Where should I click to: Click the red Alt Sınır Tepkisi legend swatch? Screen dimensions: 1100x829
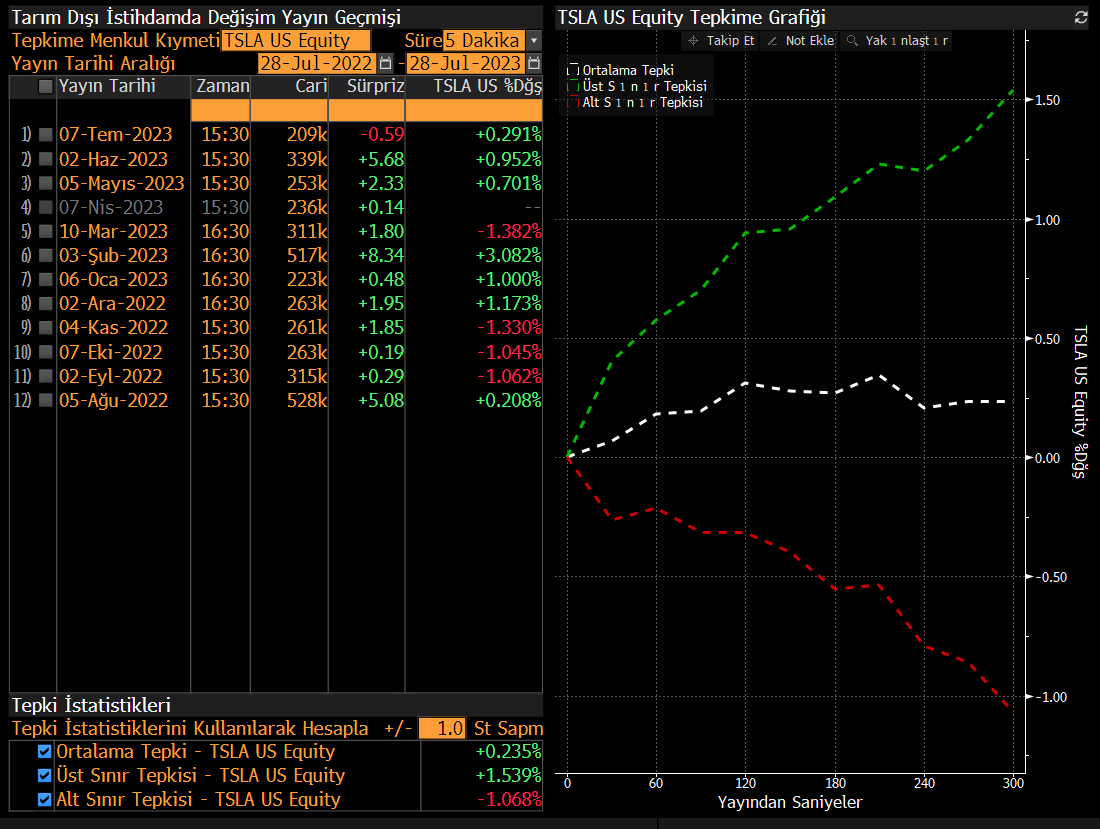(x=573, y=102)
